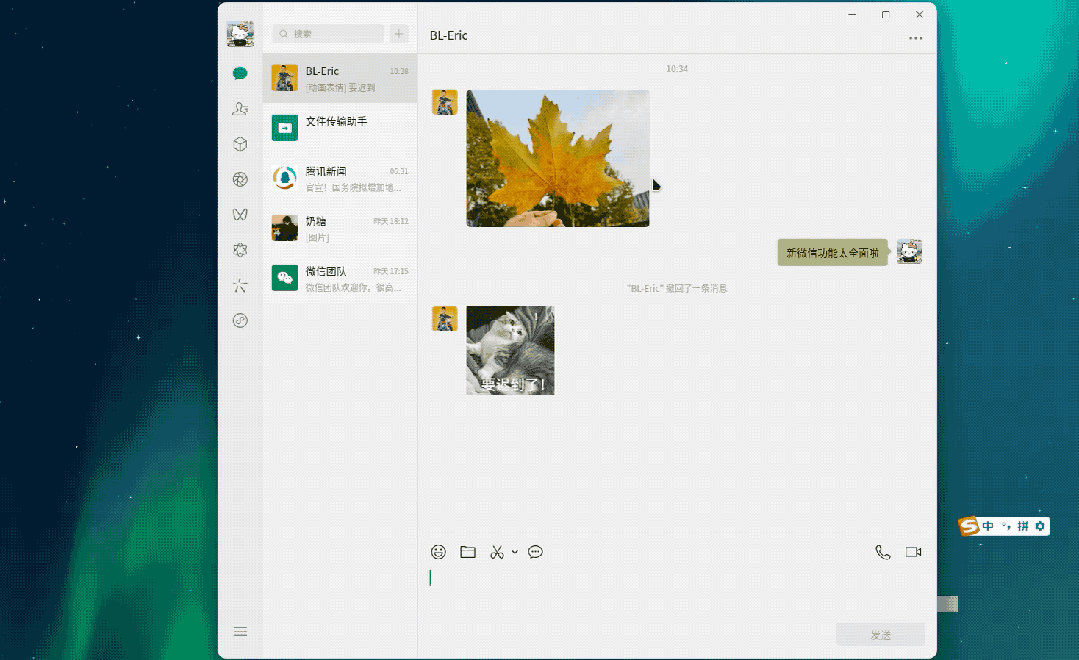Open Moments via the aperture icon
Screen dimensions: 1079x660
239,178
